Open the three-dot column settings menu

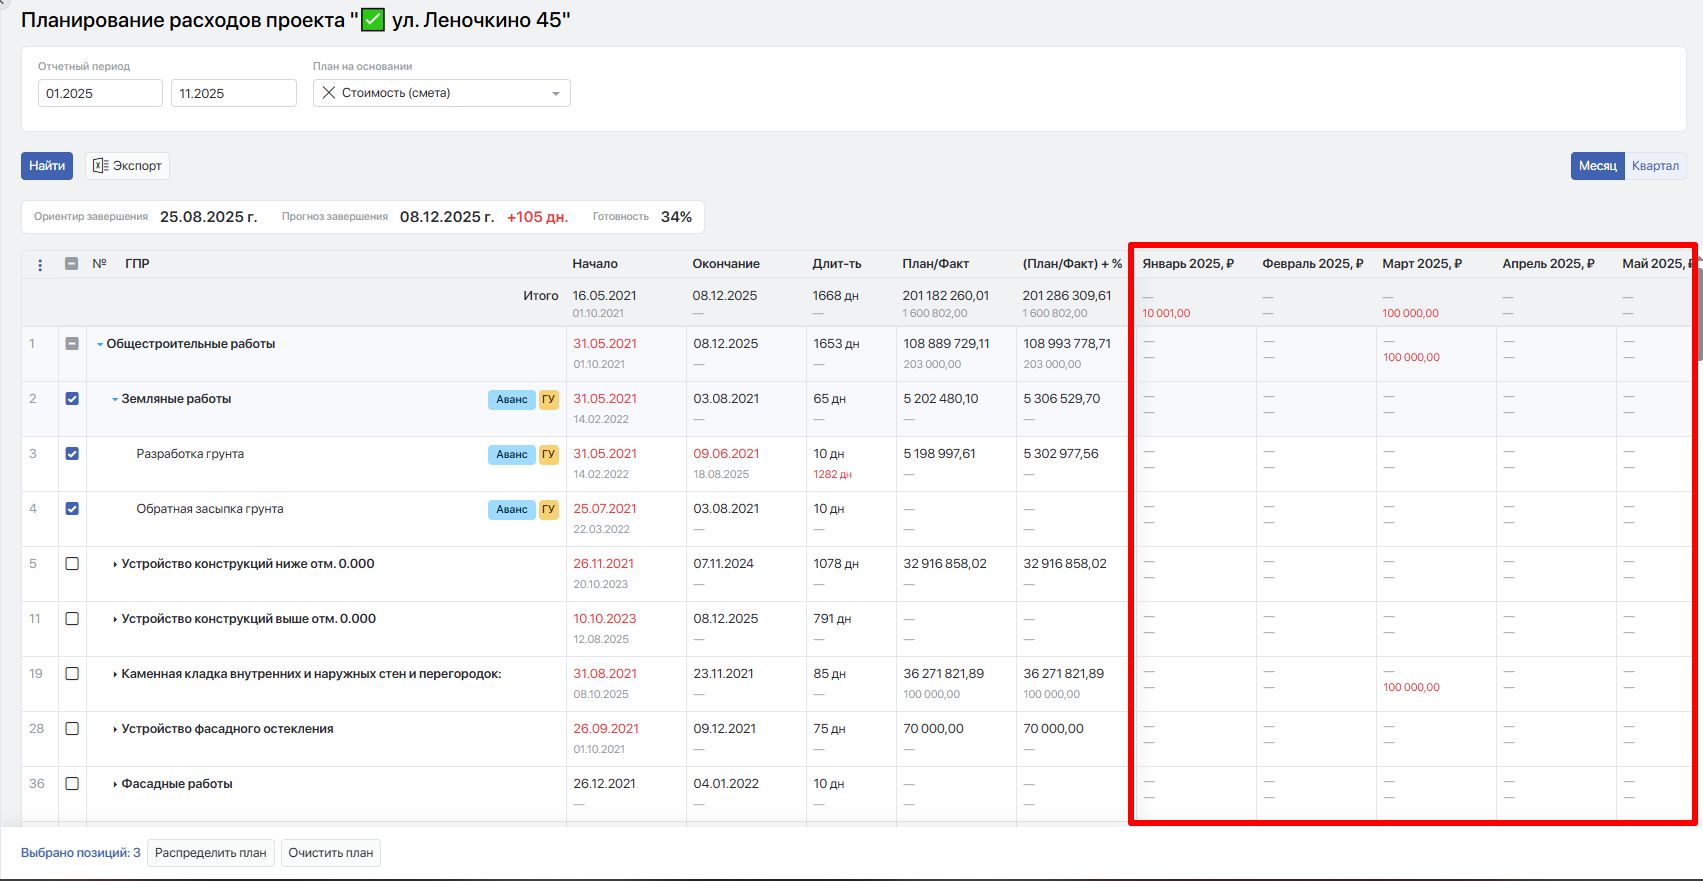40,265
